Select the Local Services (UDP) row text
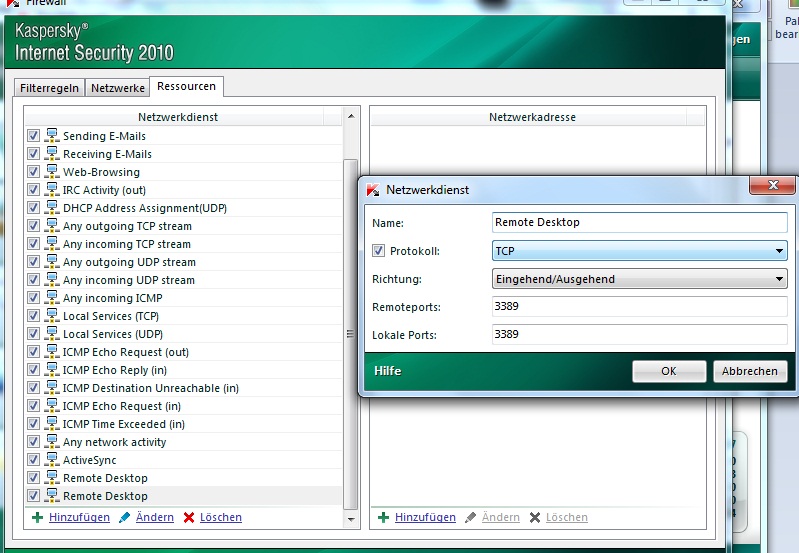The image size is (799, 553). (x=113, y=334)
